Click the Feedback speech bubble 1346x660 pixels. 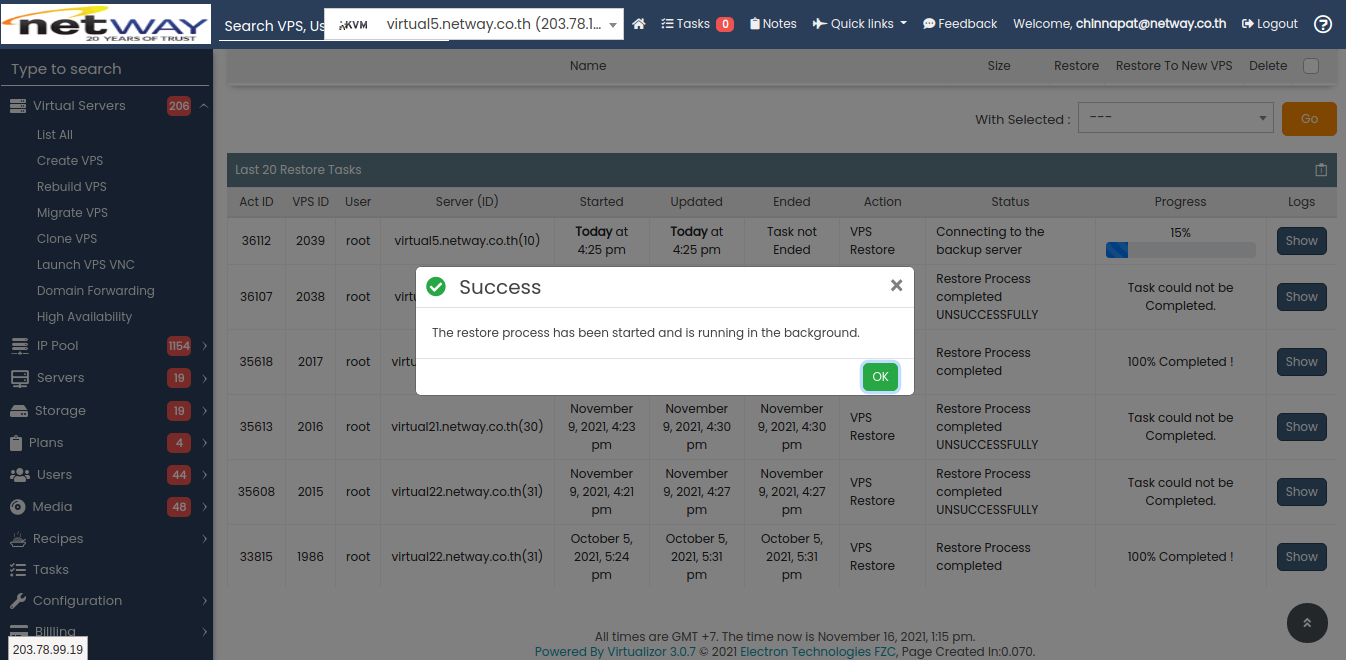[x=959, y=24]
